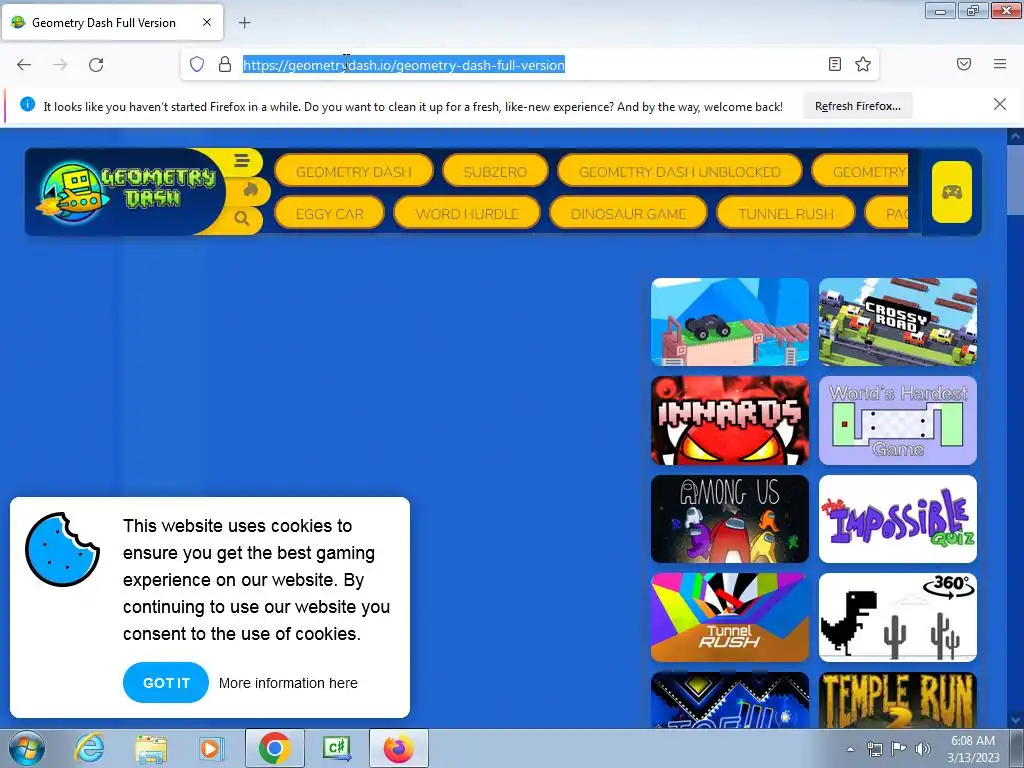Viewport: 1024px width, 768px height.
Task: Click the Geometry Dash site logo
Action: [125, 191]
